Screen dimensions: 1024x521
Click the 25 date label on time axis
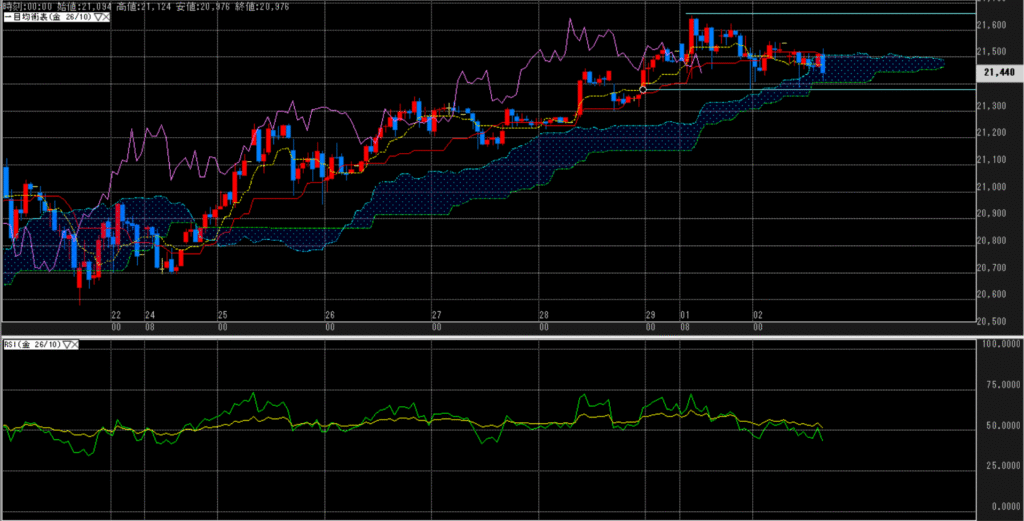tap(222, 314)
